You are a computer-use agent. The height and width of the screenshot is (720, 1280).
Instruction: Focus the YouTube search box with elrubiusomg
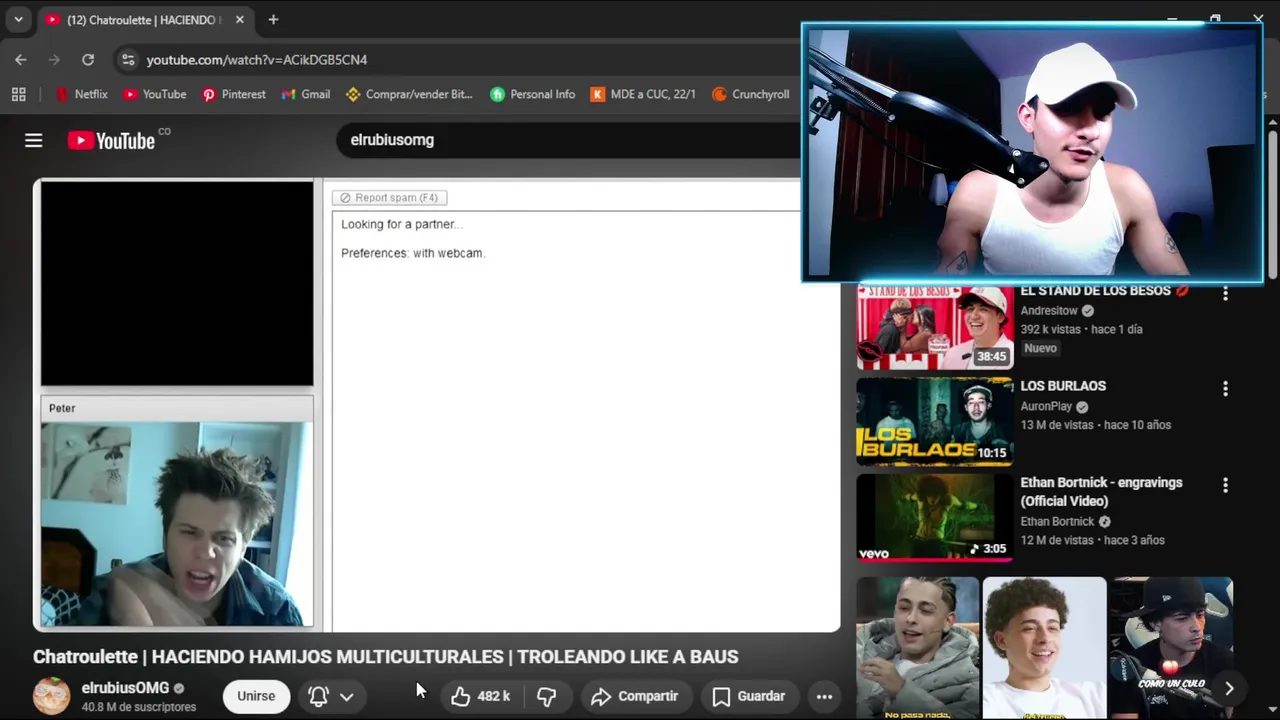point(570,140)
